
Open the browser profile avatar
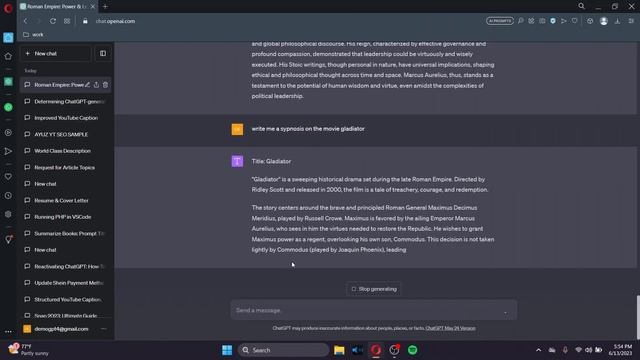point(604,21)
